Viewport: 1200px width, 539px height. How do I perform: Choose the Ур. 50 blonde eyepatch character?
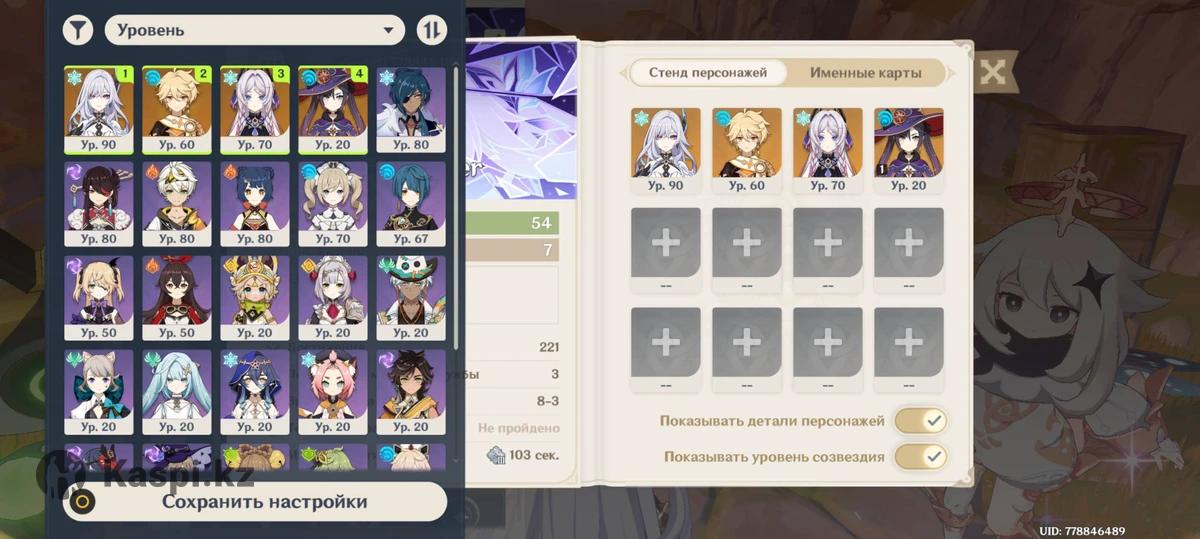coord(99,298)
